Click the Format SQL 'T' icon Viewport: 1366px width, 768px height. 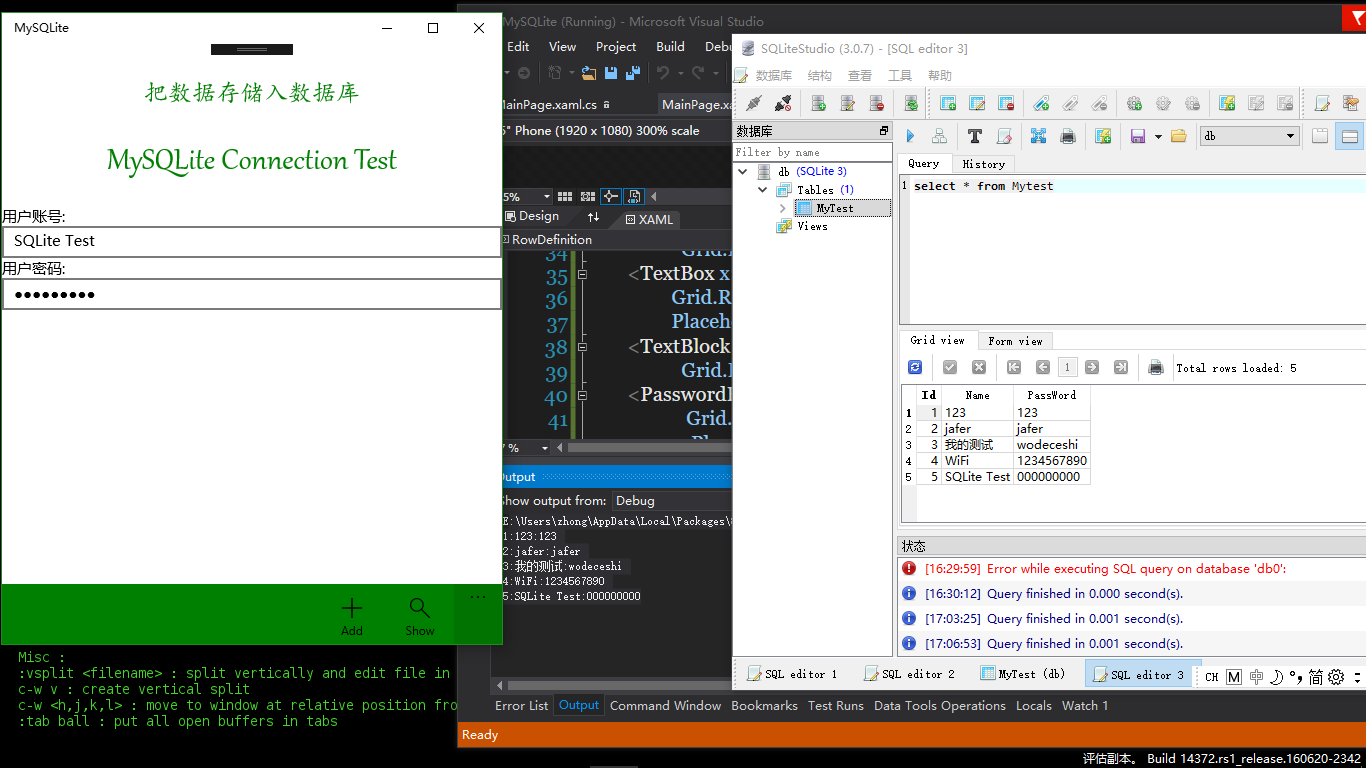(974, 136)
